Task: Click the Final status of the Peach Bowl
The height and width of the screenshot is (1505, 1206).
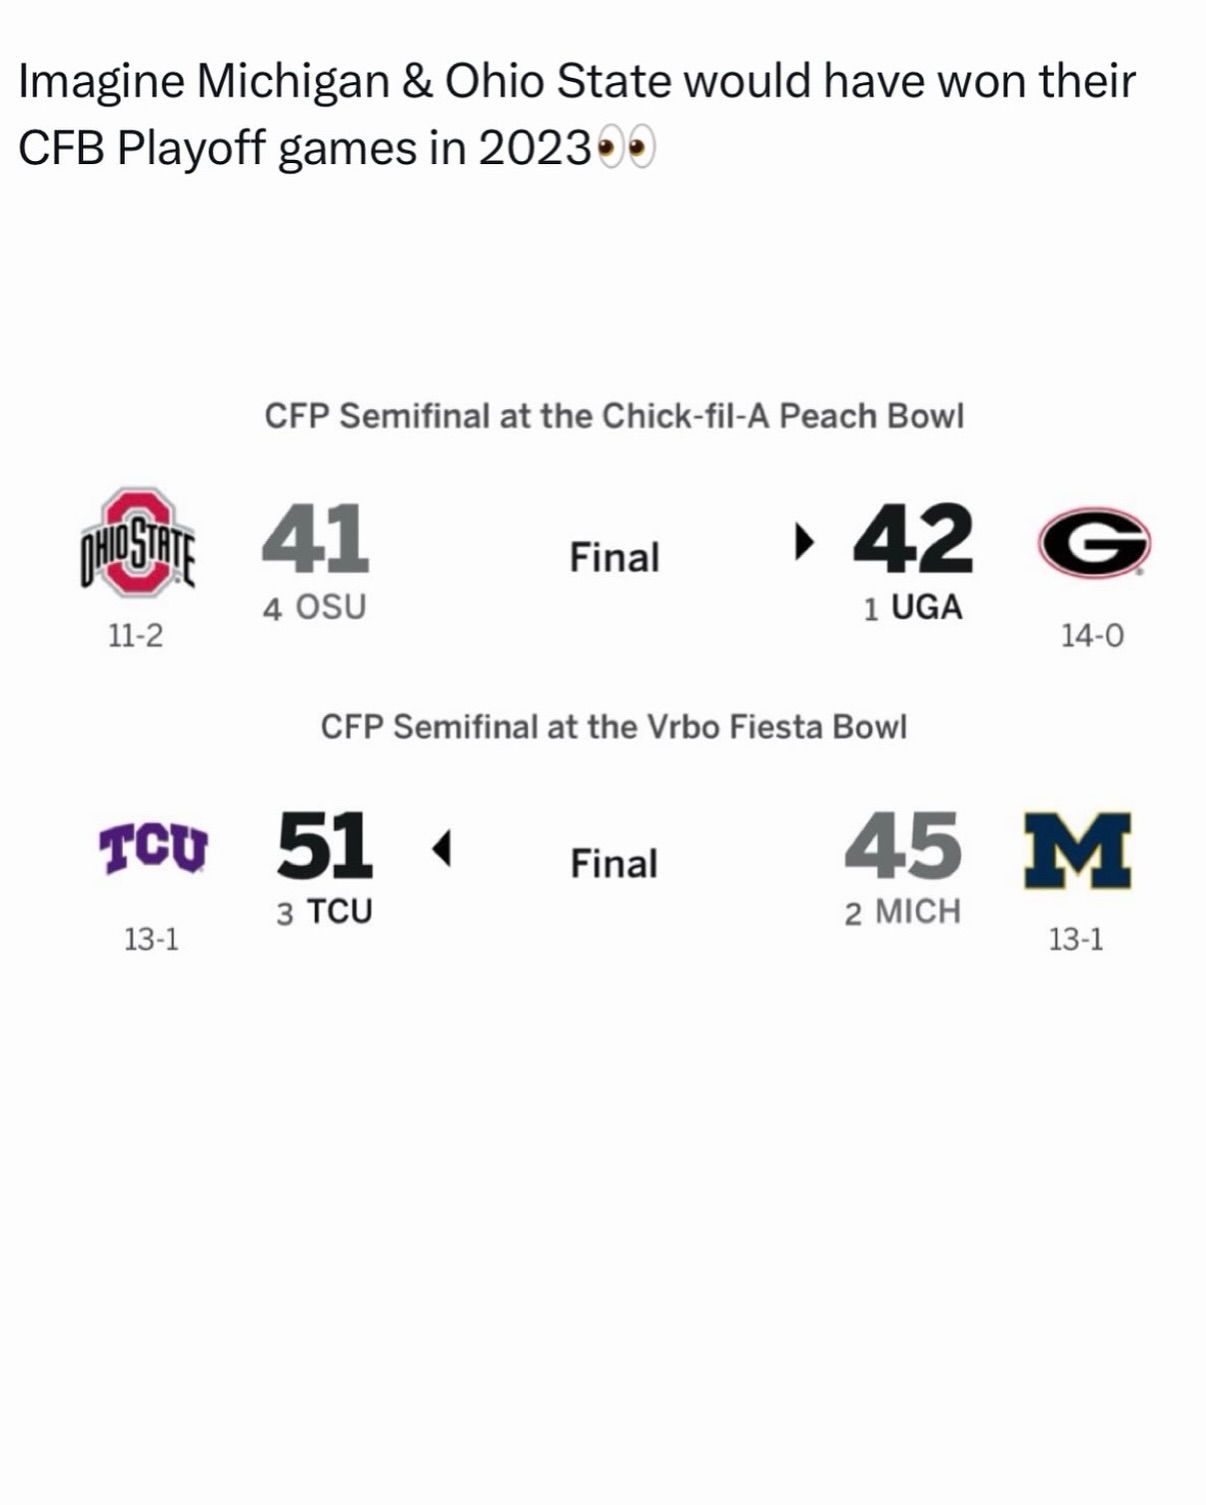Action: point(614,557)
